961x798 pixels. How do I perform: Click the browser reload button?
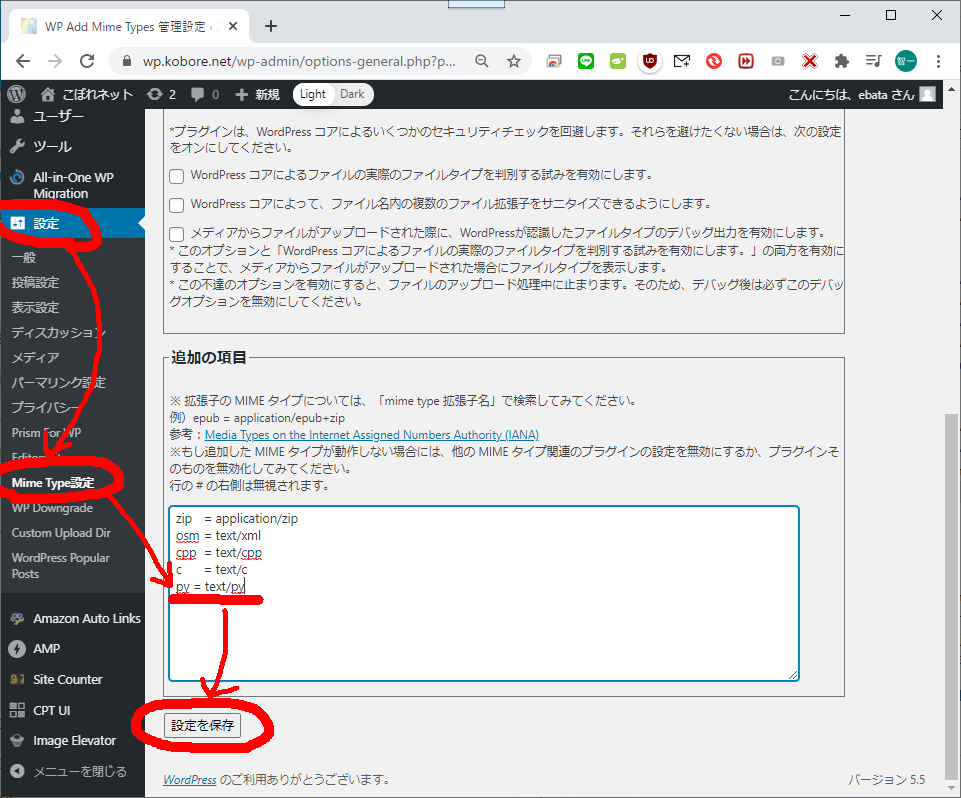[87, 61]
